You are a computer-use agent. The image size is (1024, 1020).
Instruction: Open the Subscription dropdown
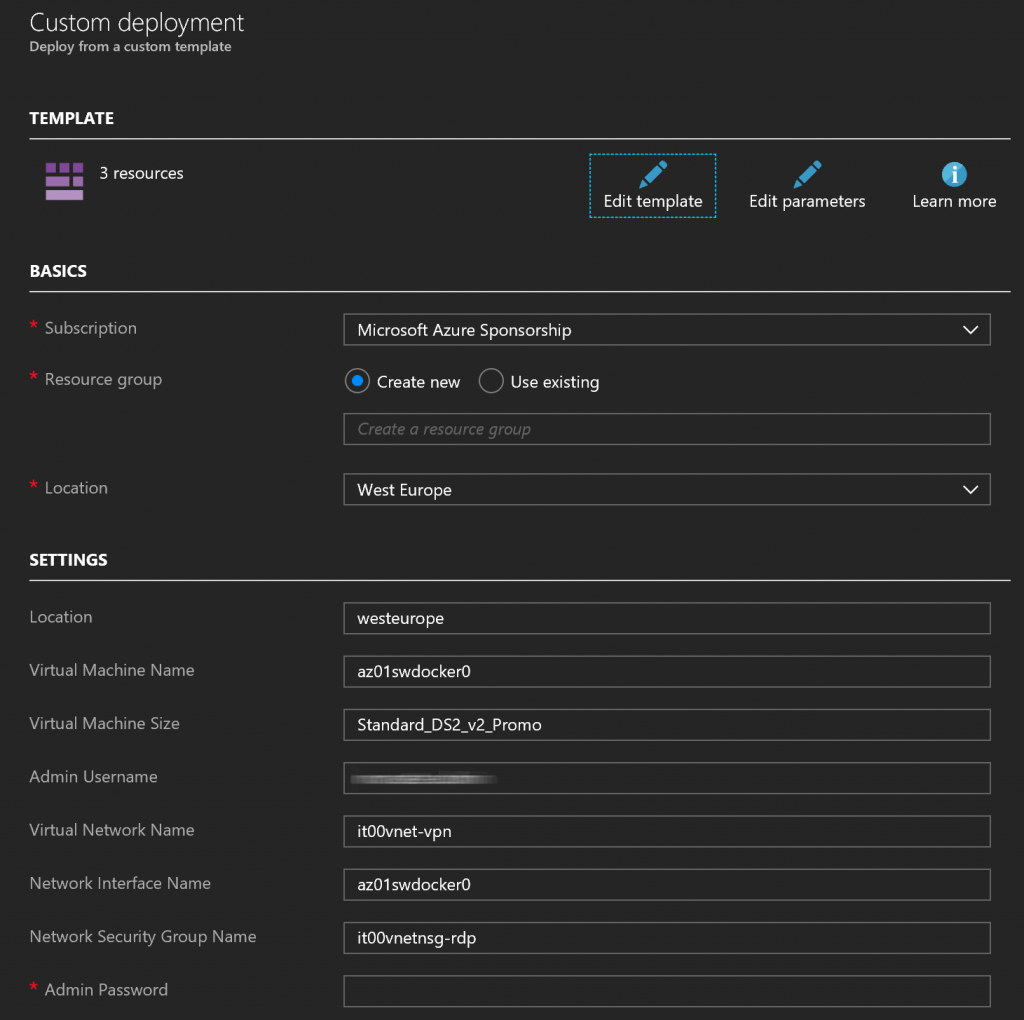pyautogui.click(x=667, y=330)
